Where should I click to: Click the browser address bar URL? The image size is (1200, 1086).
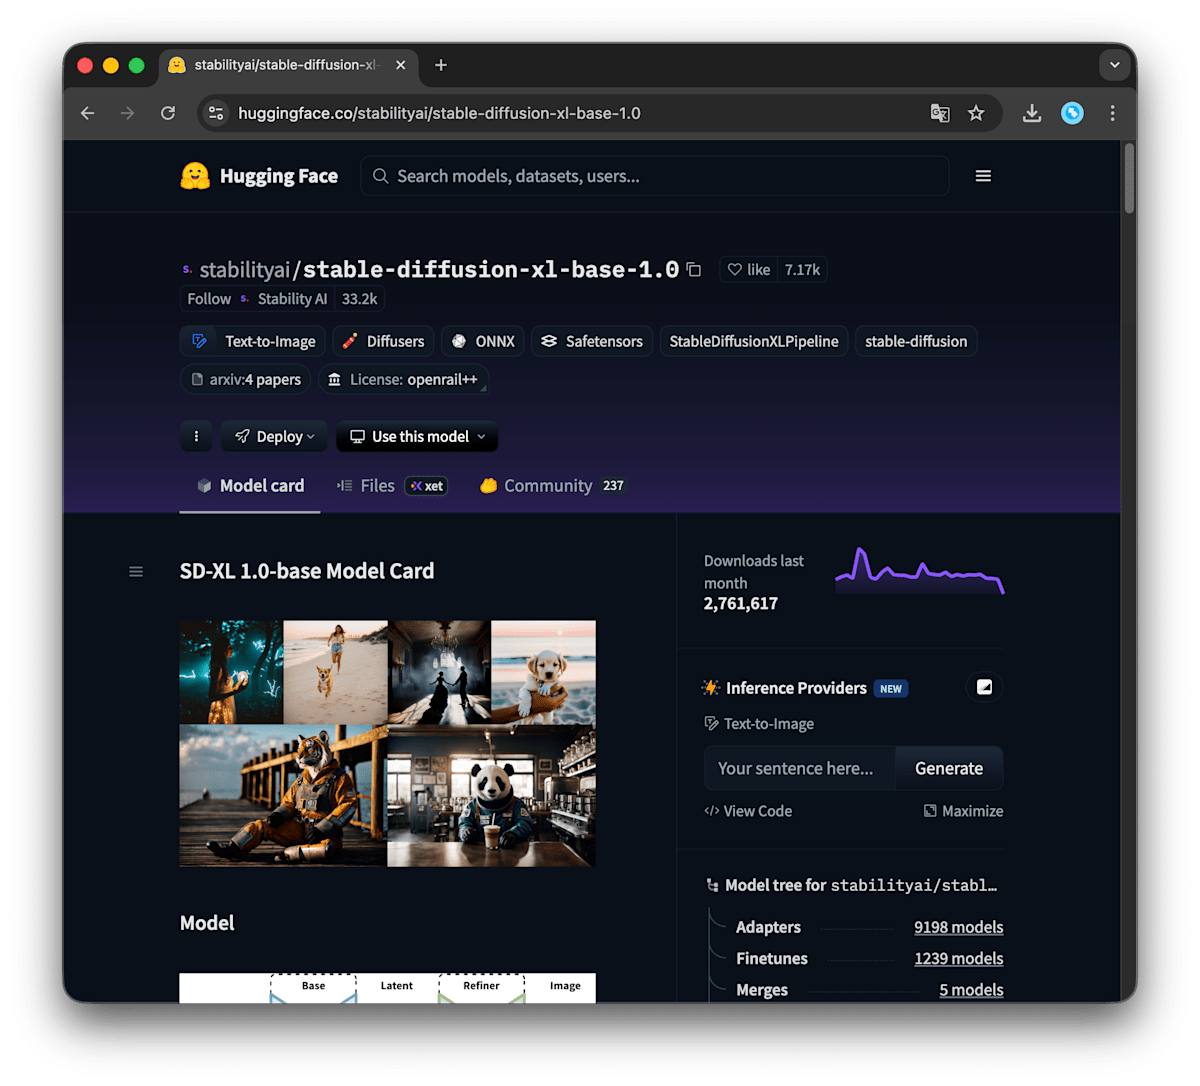439,113
